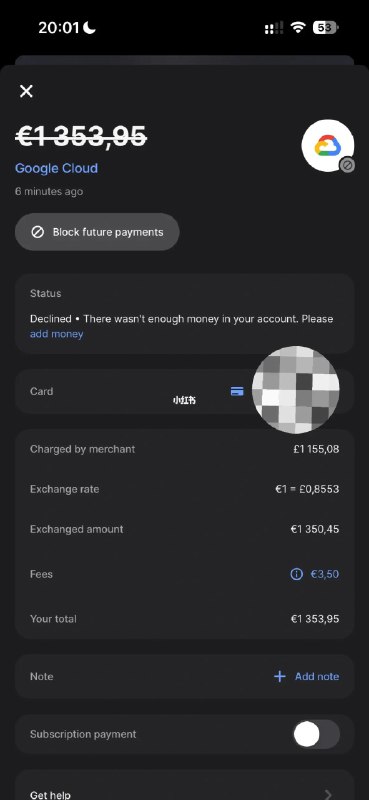Close the transaction details sheet
The image size is (369, 800).
point(26,91)
